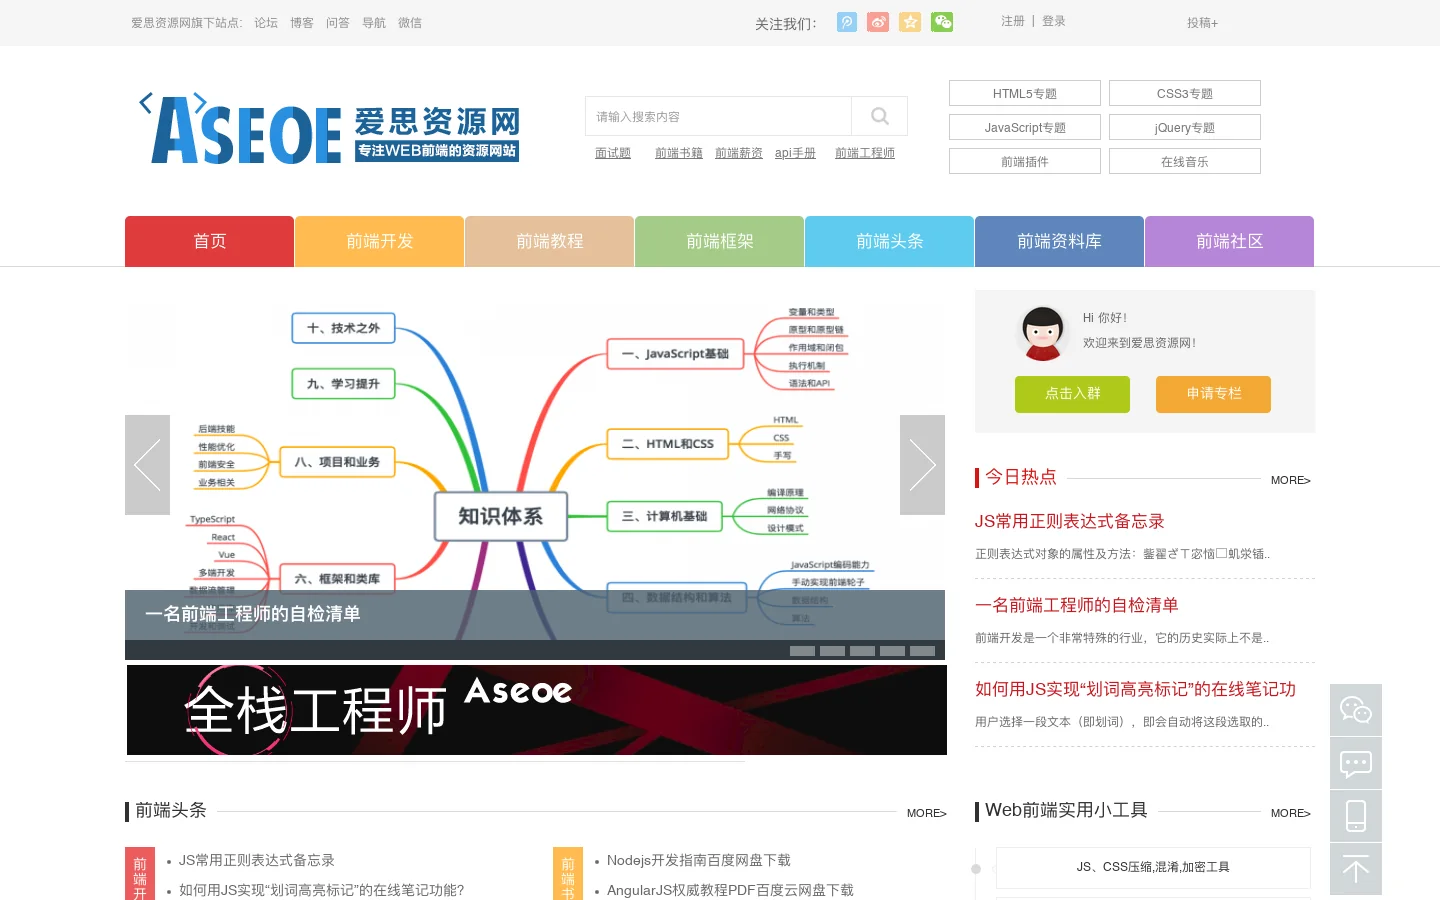This screenshot has width=1440, height=900.
Task: Click the yellow star favorites icon
Action: 910,22
